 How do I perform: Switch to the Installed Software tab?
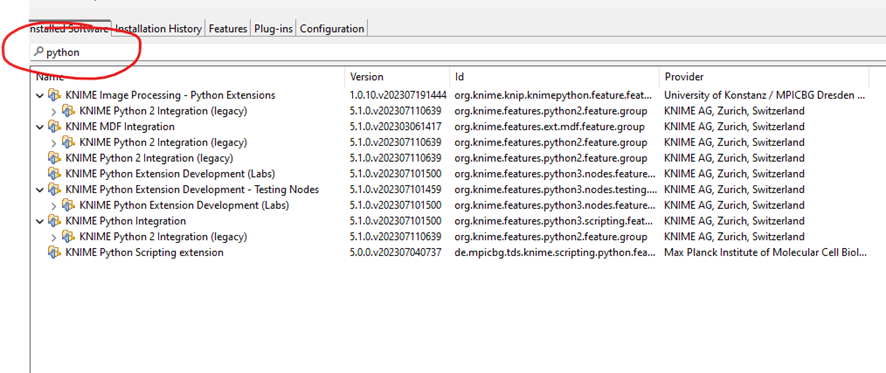click(70, 28)
